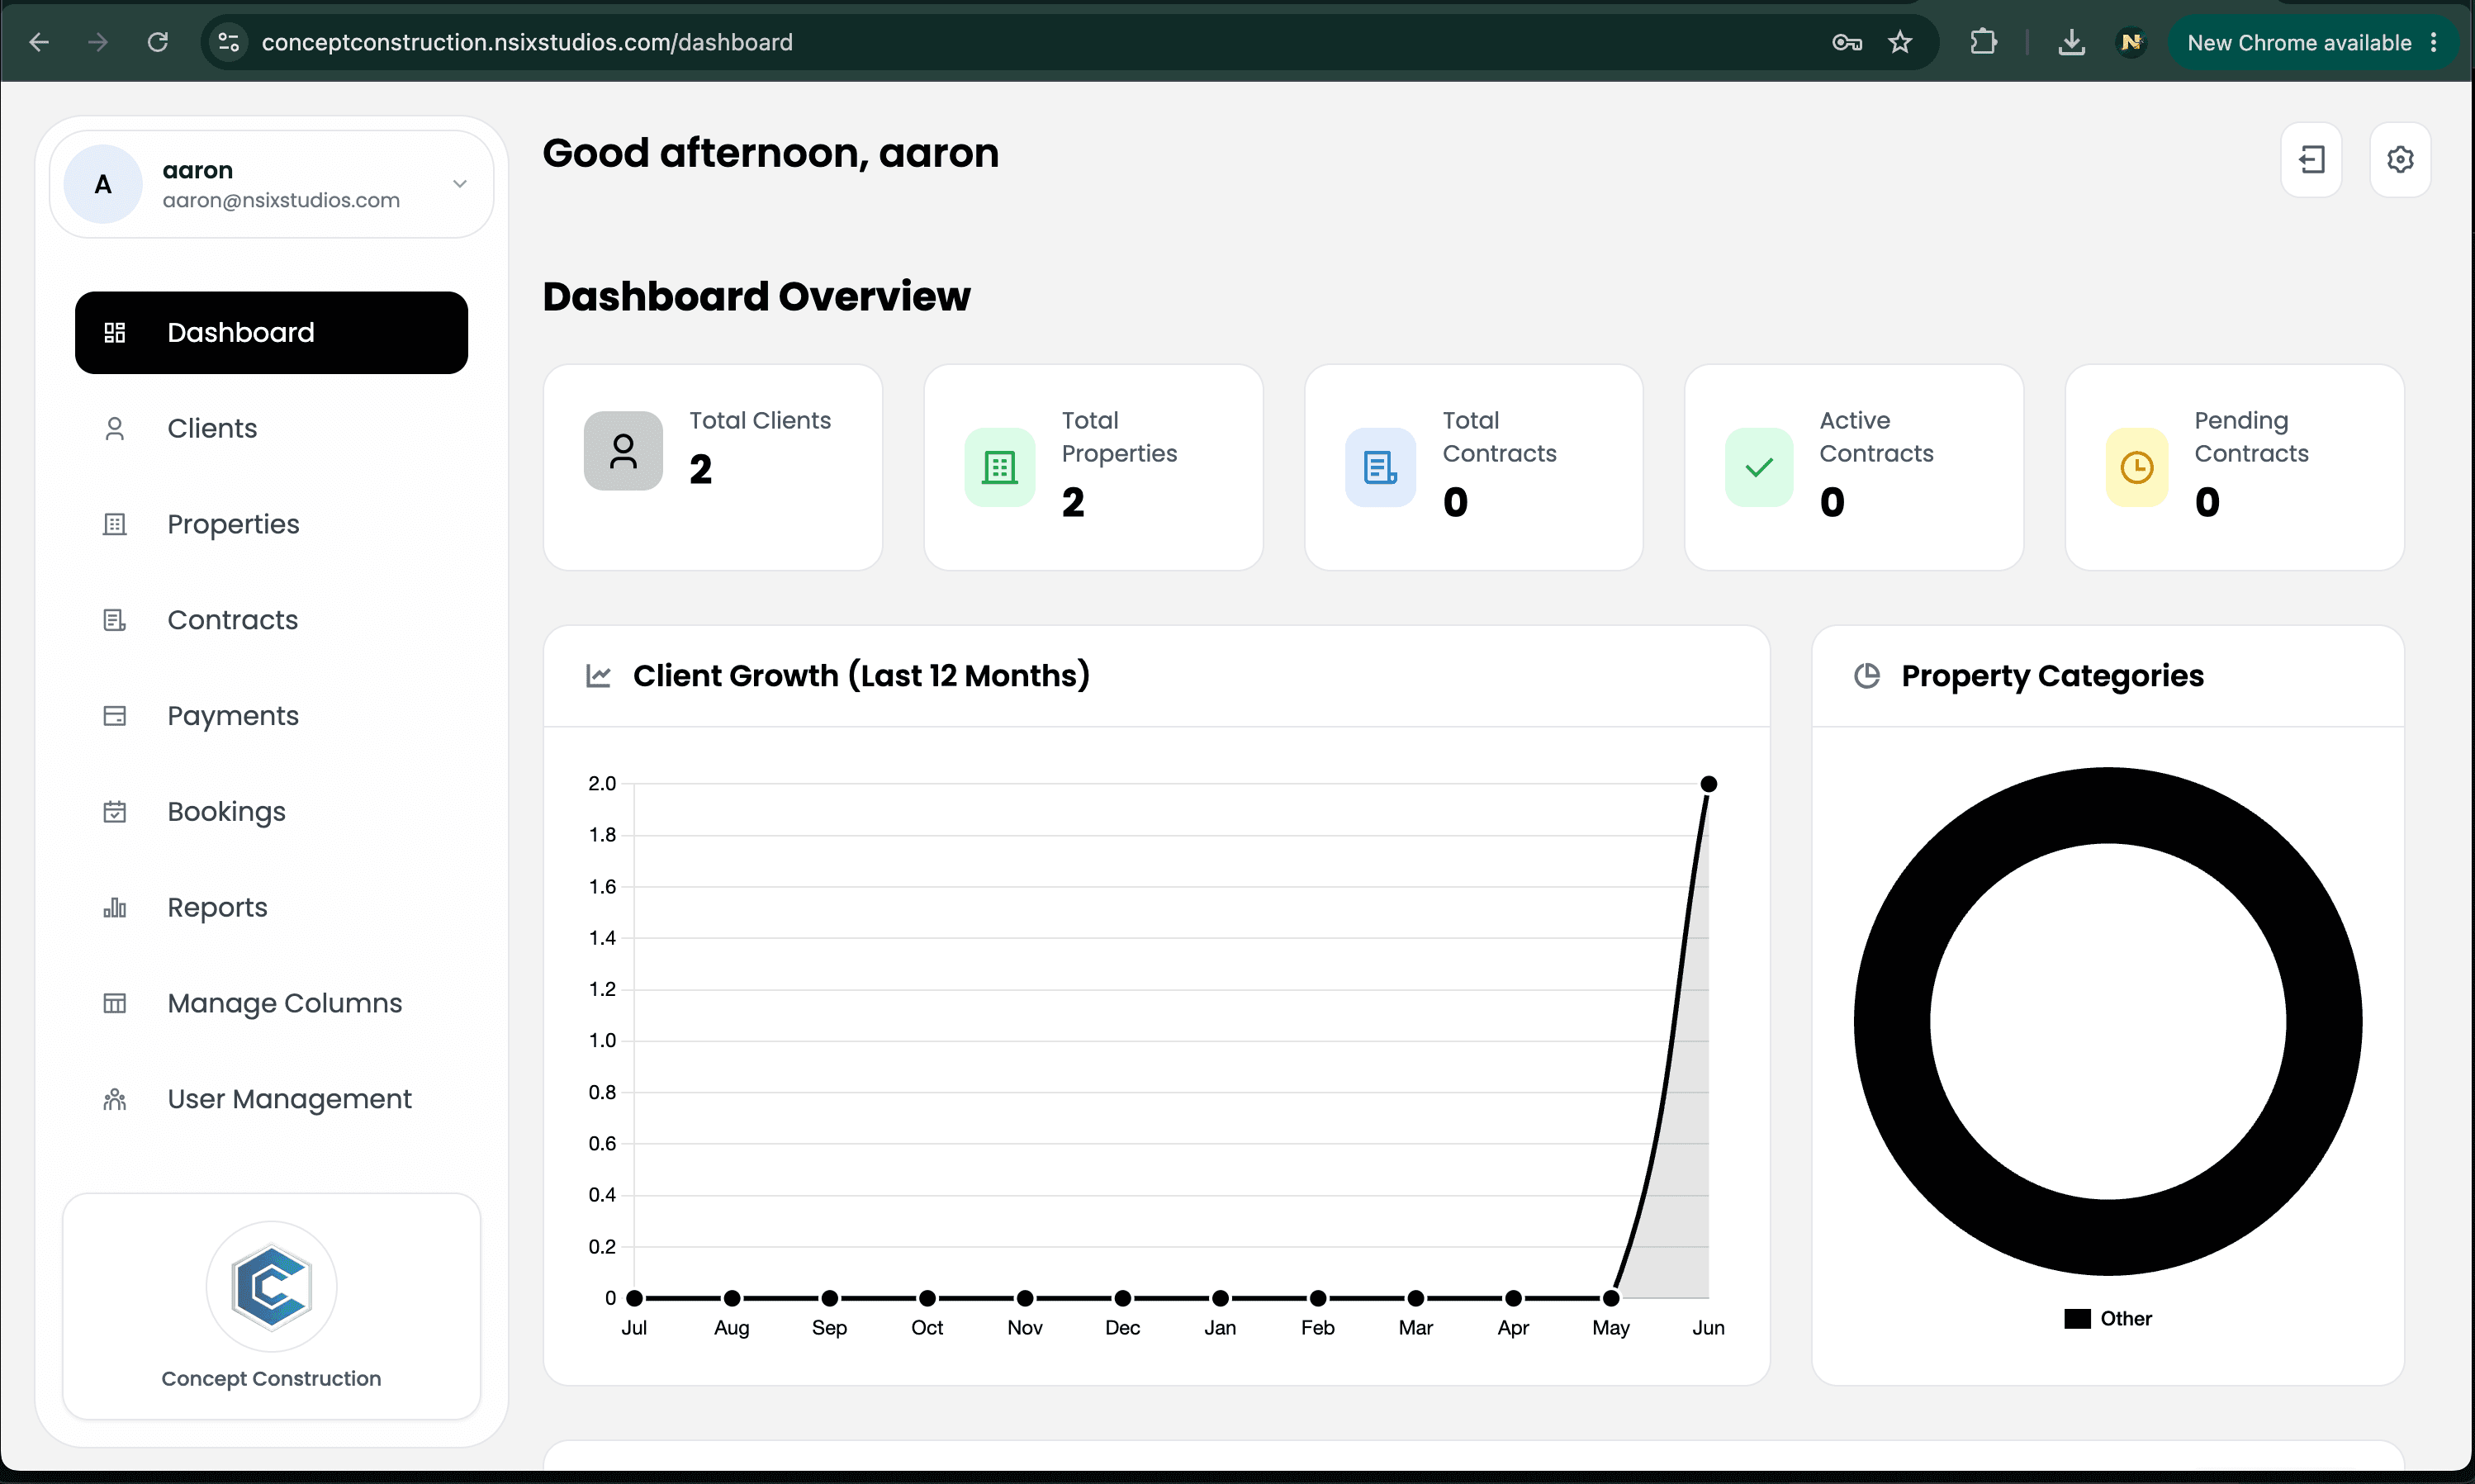
Task: Click the Concept Construction logo
Action: coord(271,1287)
